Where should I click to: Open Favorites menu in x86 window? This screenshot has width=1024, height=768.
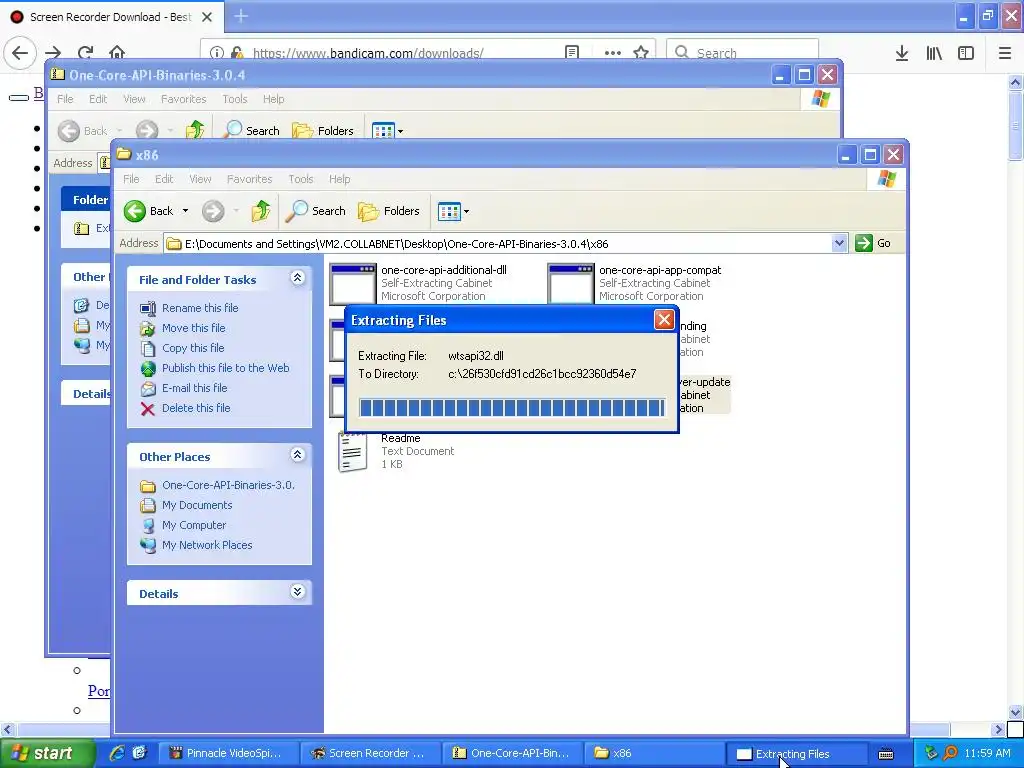(x=249, y=179)
